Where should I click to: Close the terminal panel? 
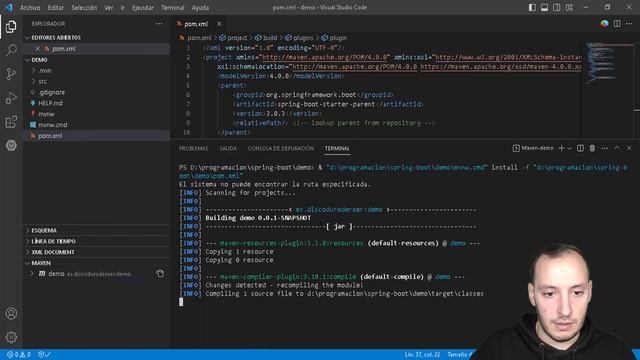629,148
